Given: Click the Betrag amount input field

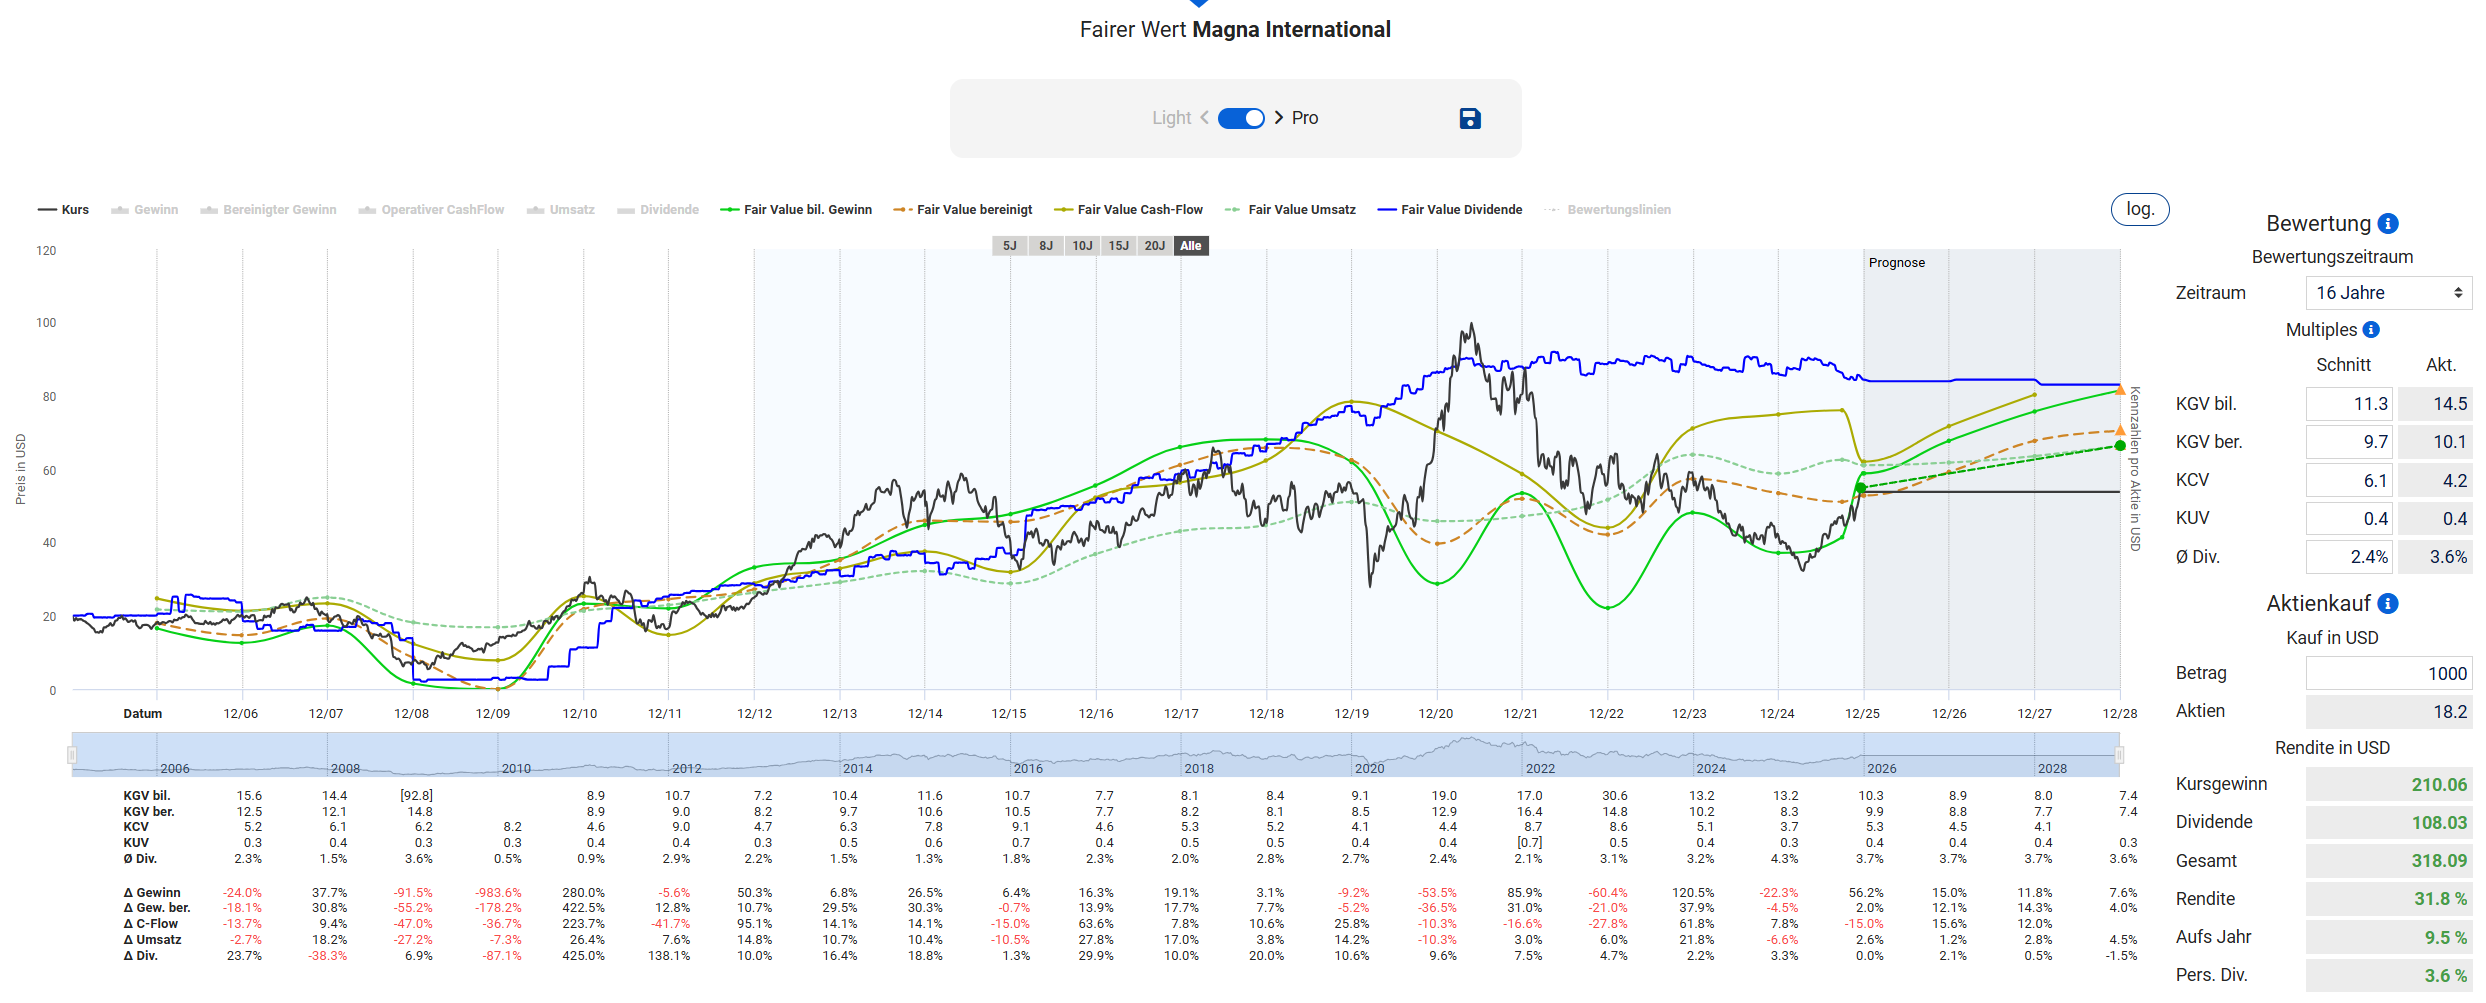Looking at the screenshot, I should coord(2387,674).
